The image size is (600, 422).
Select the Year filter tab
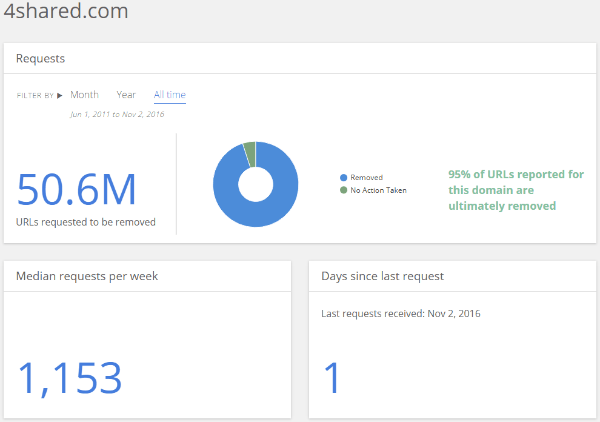coord(126,95)
